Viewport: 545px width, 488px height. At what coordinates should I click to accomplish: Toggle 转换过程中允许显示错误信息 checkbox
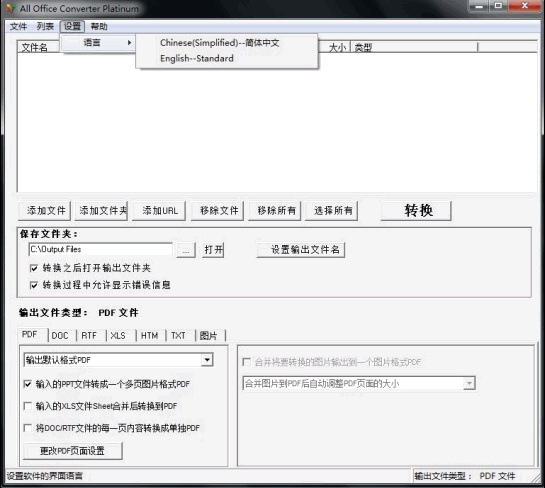(x=34, y=285)
